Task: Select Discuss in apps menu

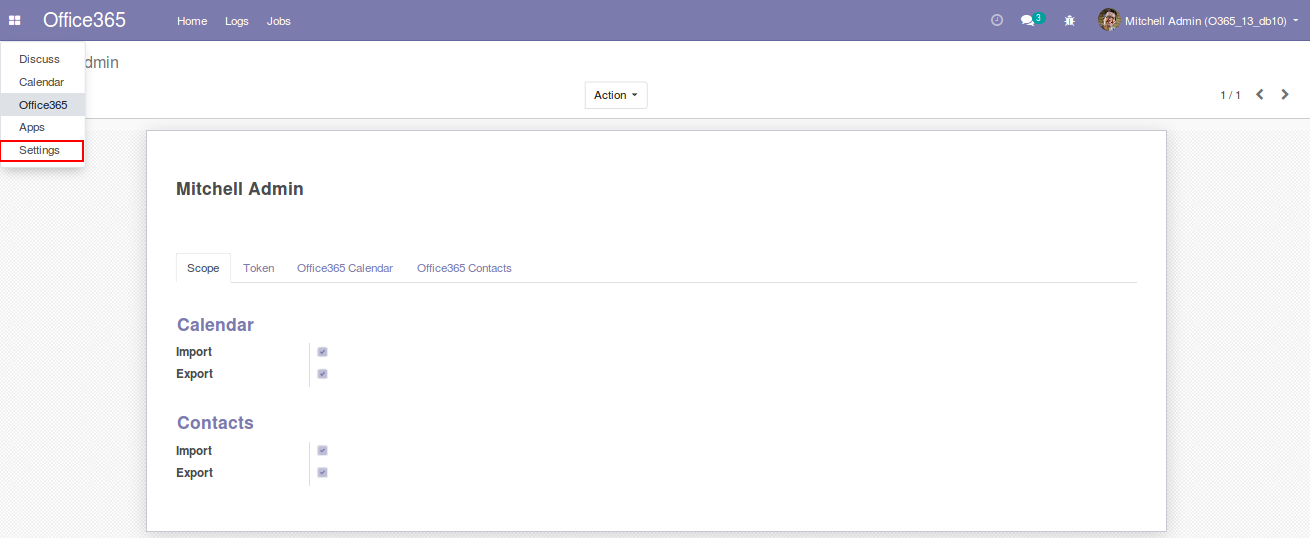Action: pos(42,59)
